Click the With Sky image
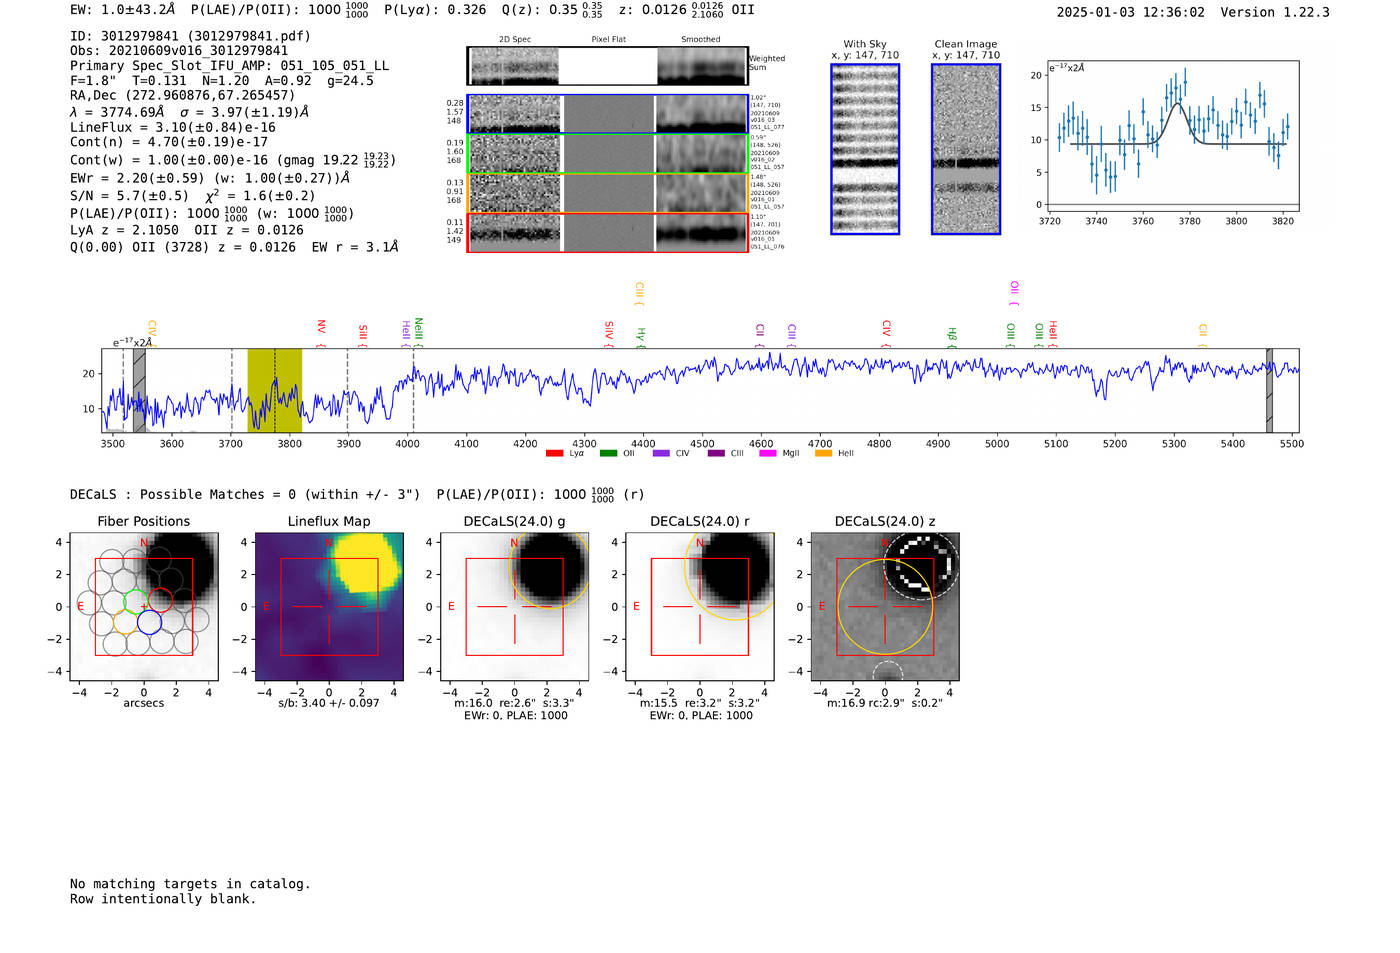Viewport: 1400px width, 953px height. pos(865,149)
